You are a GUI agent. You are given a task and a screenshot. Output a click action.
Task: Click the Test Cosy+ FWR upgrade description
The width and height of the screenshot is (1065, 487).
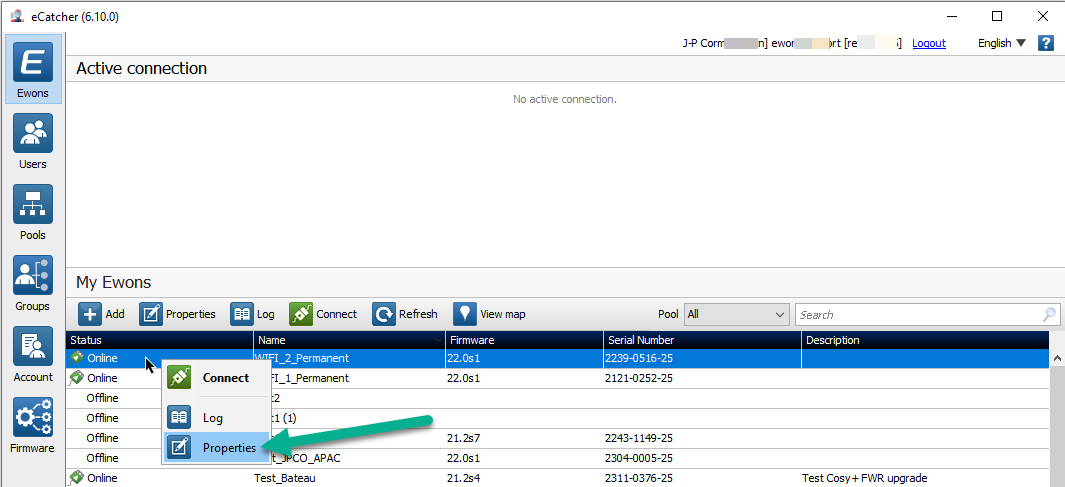pyautogui.click(x=864, y=477)
